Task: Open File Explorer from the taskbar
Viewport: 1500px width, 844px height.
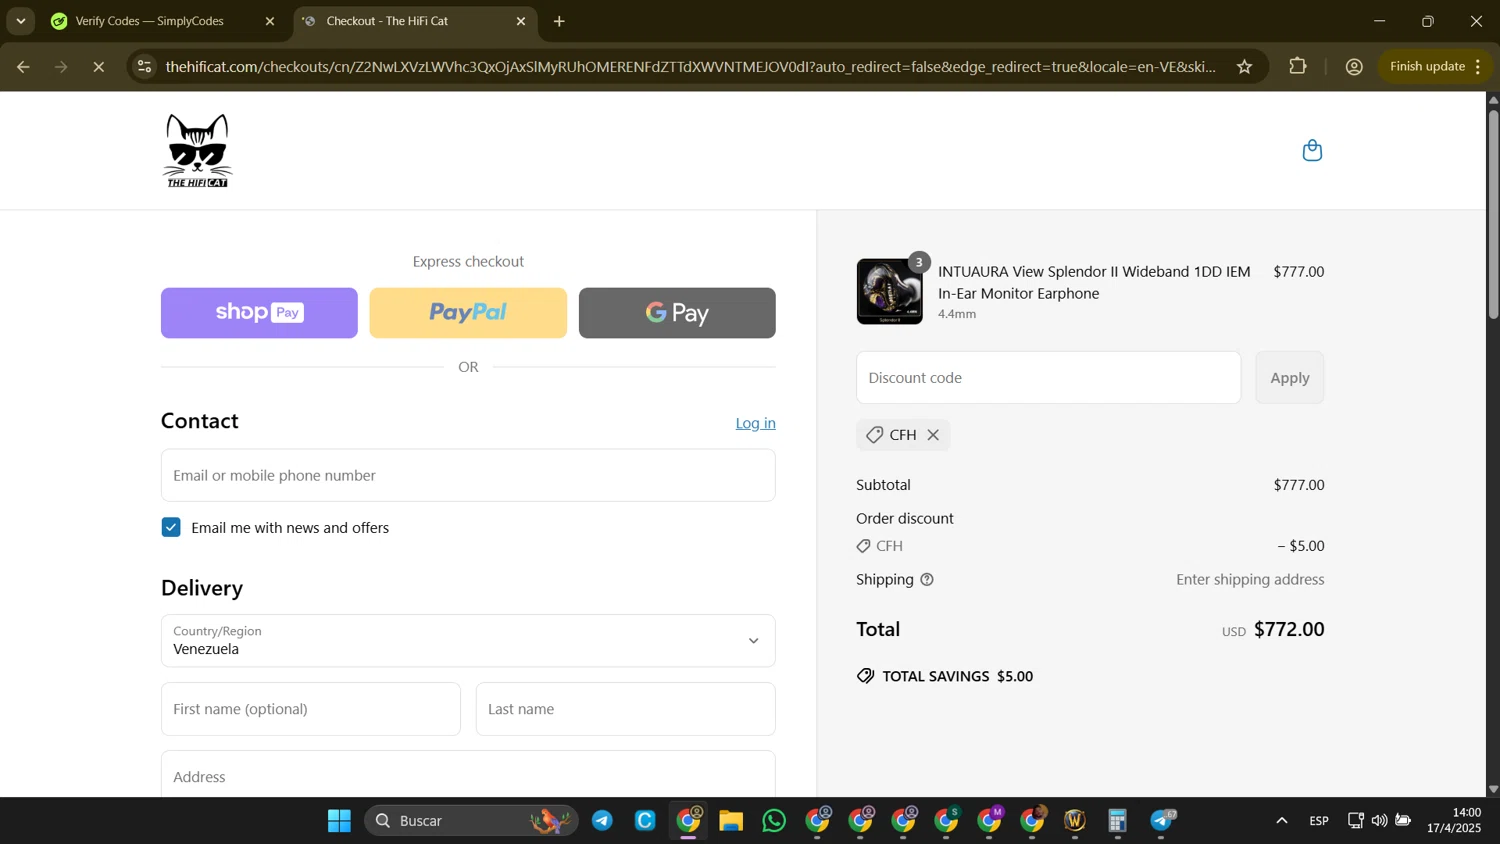Action: [731, 821]
